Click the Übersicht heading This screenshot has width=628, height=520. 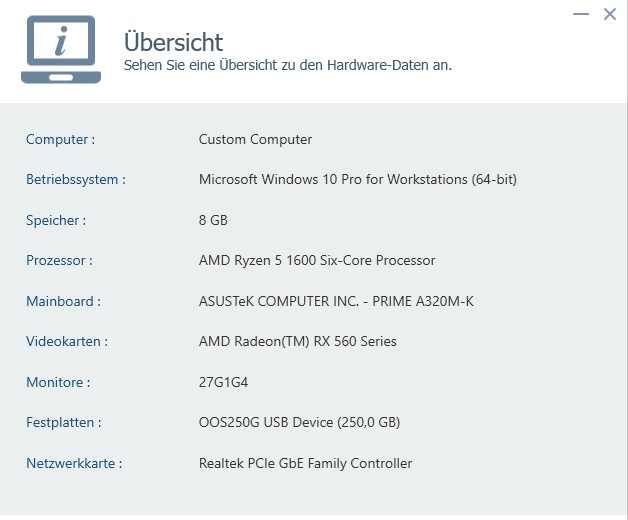tap(173, 42)
